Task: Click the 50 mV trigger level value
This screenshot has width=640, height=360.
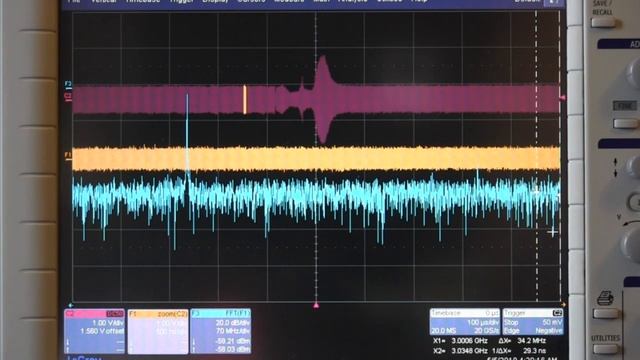Action: point(553,323)
